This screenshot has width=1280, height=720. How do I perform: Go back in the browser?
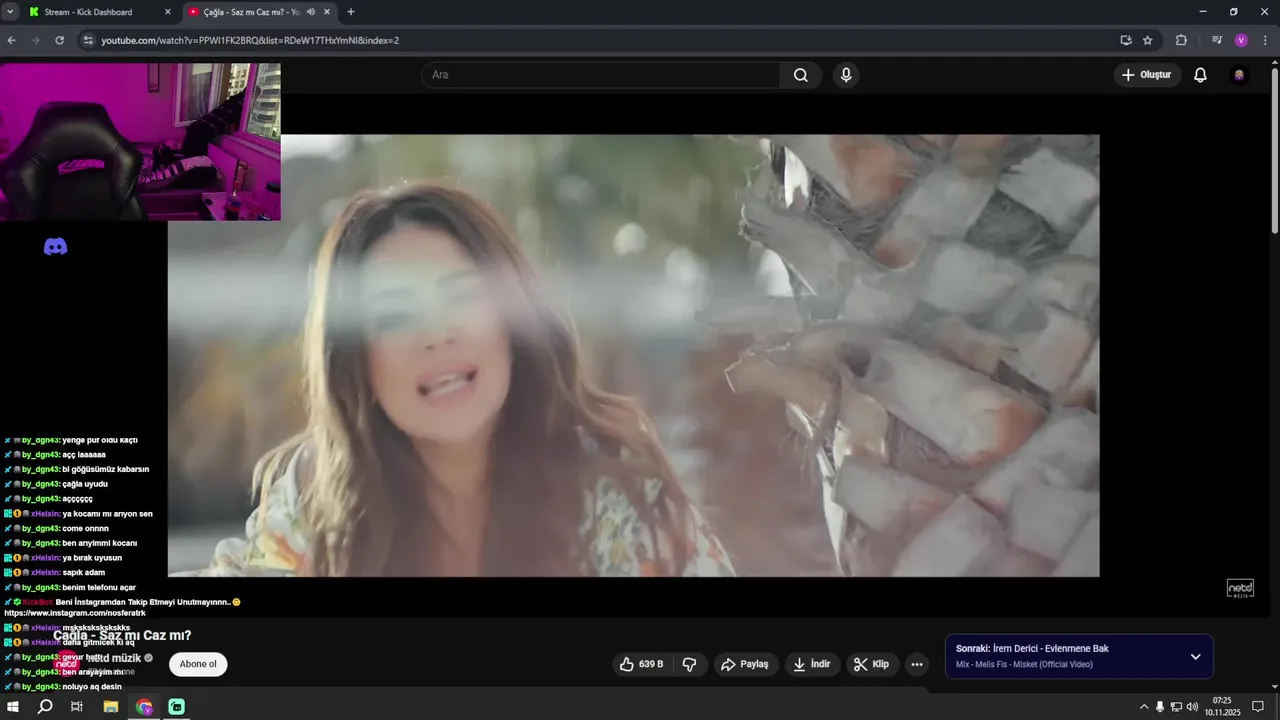click(x=12, y=40)
